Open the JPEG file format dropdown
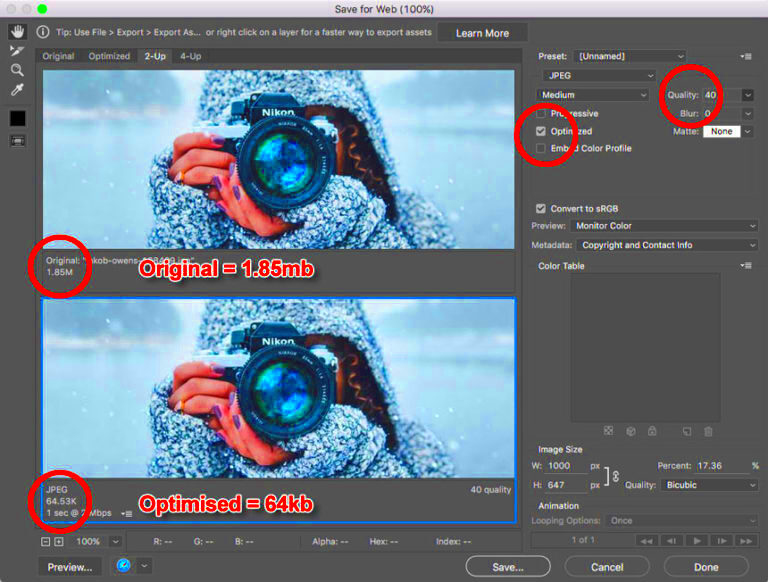This screenshot has height=582, width=768. click(x=599, y=75)
